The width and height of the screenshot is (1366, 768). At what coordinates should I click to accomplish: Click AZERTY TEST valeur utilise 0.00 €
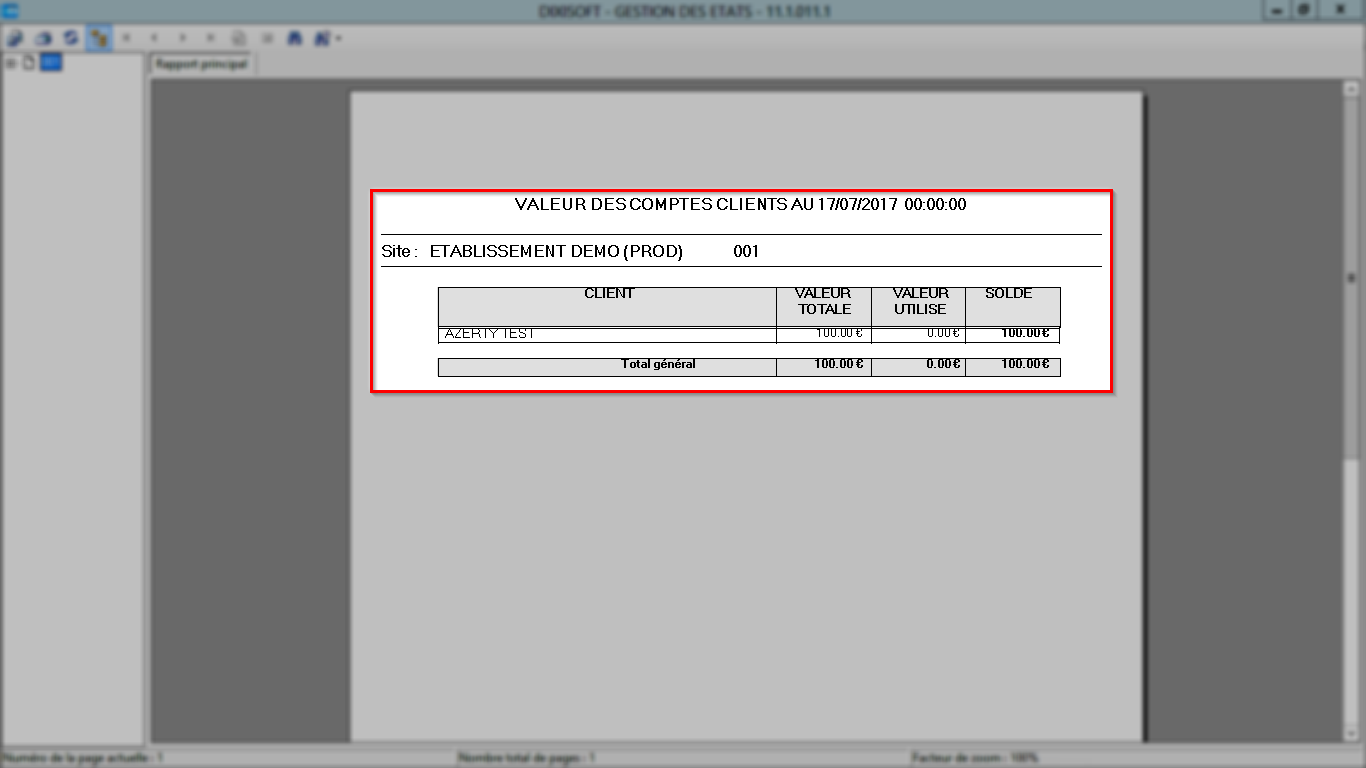click(943, 334)
